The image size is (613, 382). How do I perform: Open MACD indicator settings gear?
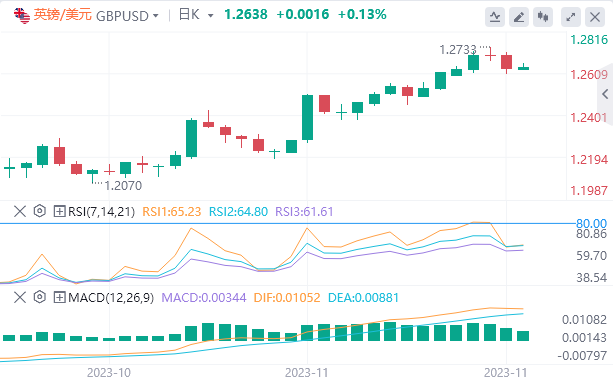pyautogui.click(x=39, y=298)
